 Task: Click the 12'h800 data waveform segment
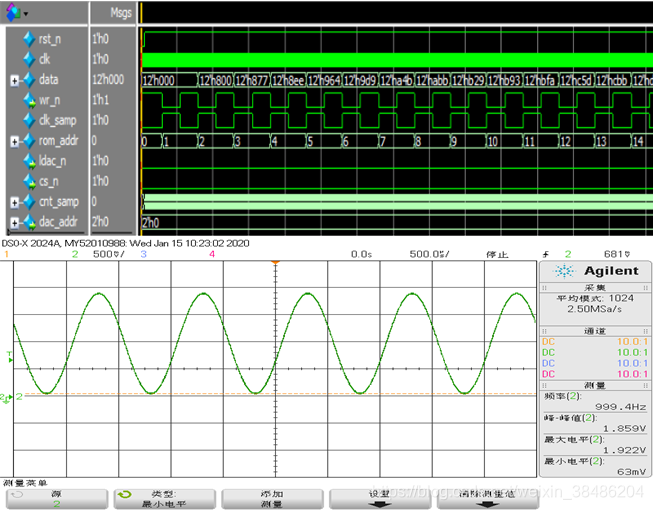[216, 80]
